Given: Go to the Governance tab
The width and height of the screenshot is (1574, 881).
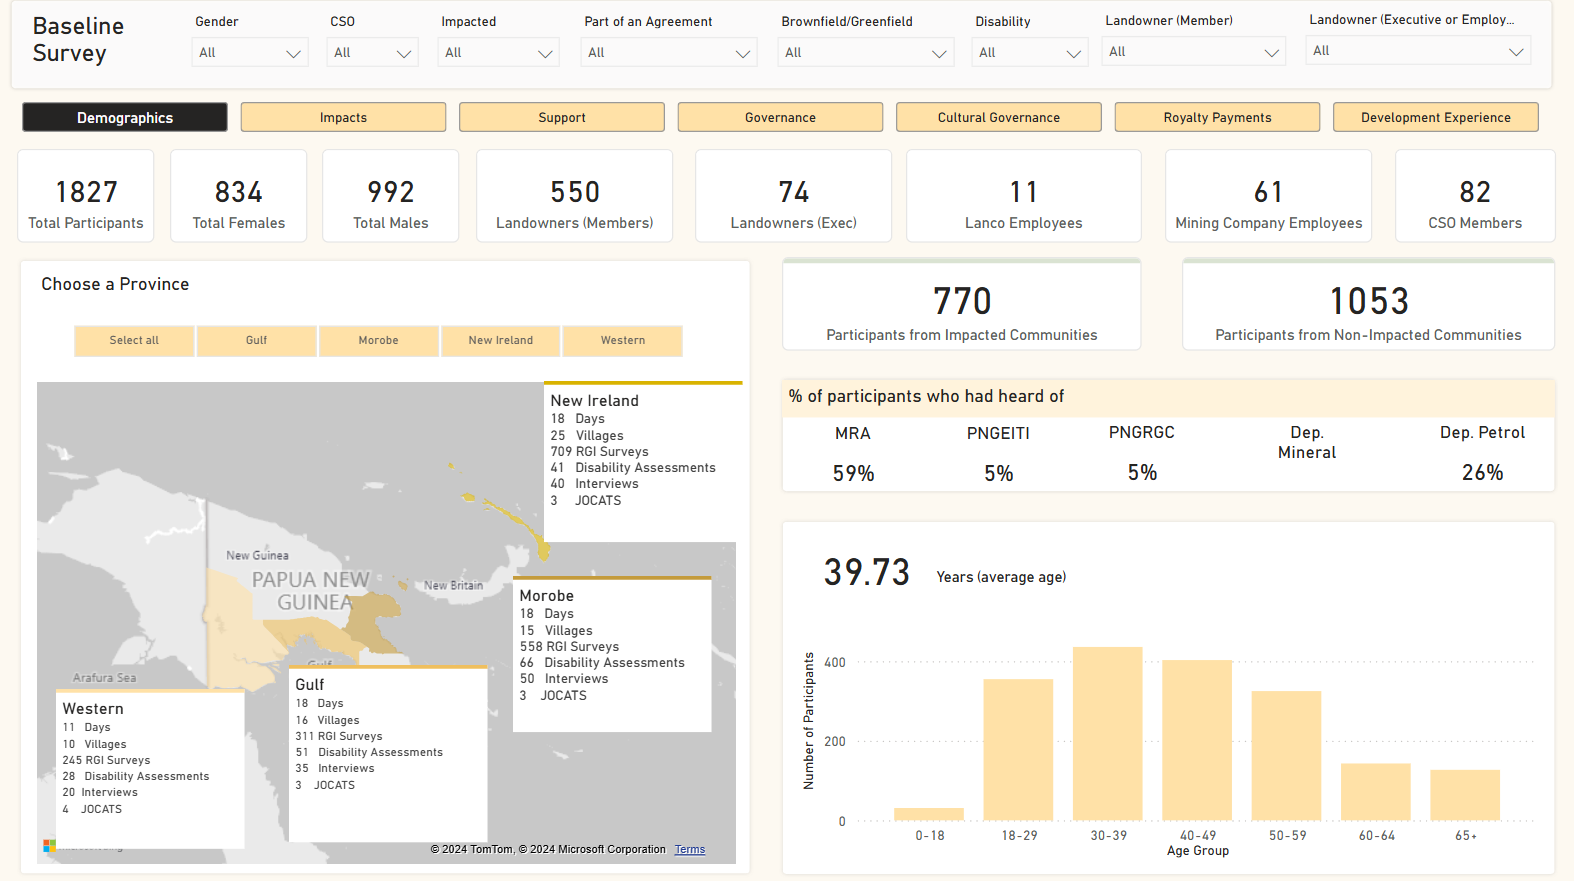Looking at the screenshot, I should pyautogui.click(x=780, y=117).
